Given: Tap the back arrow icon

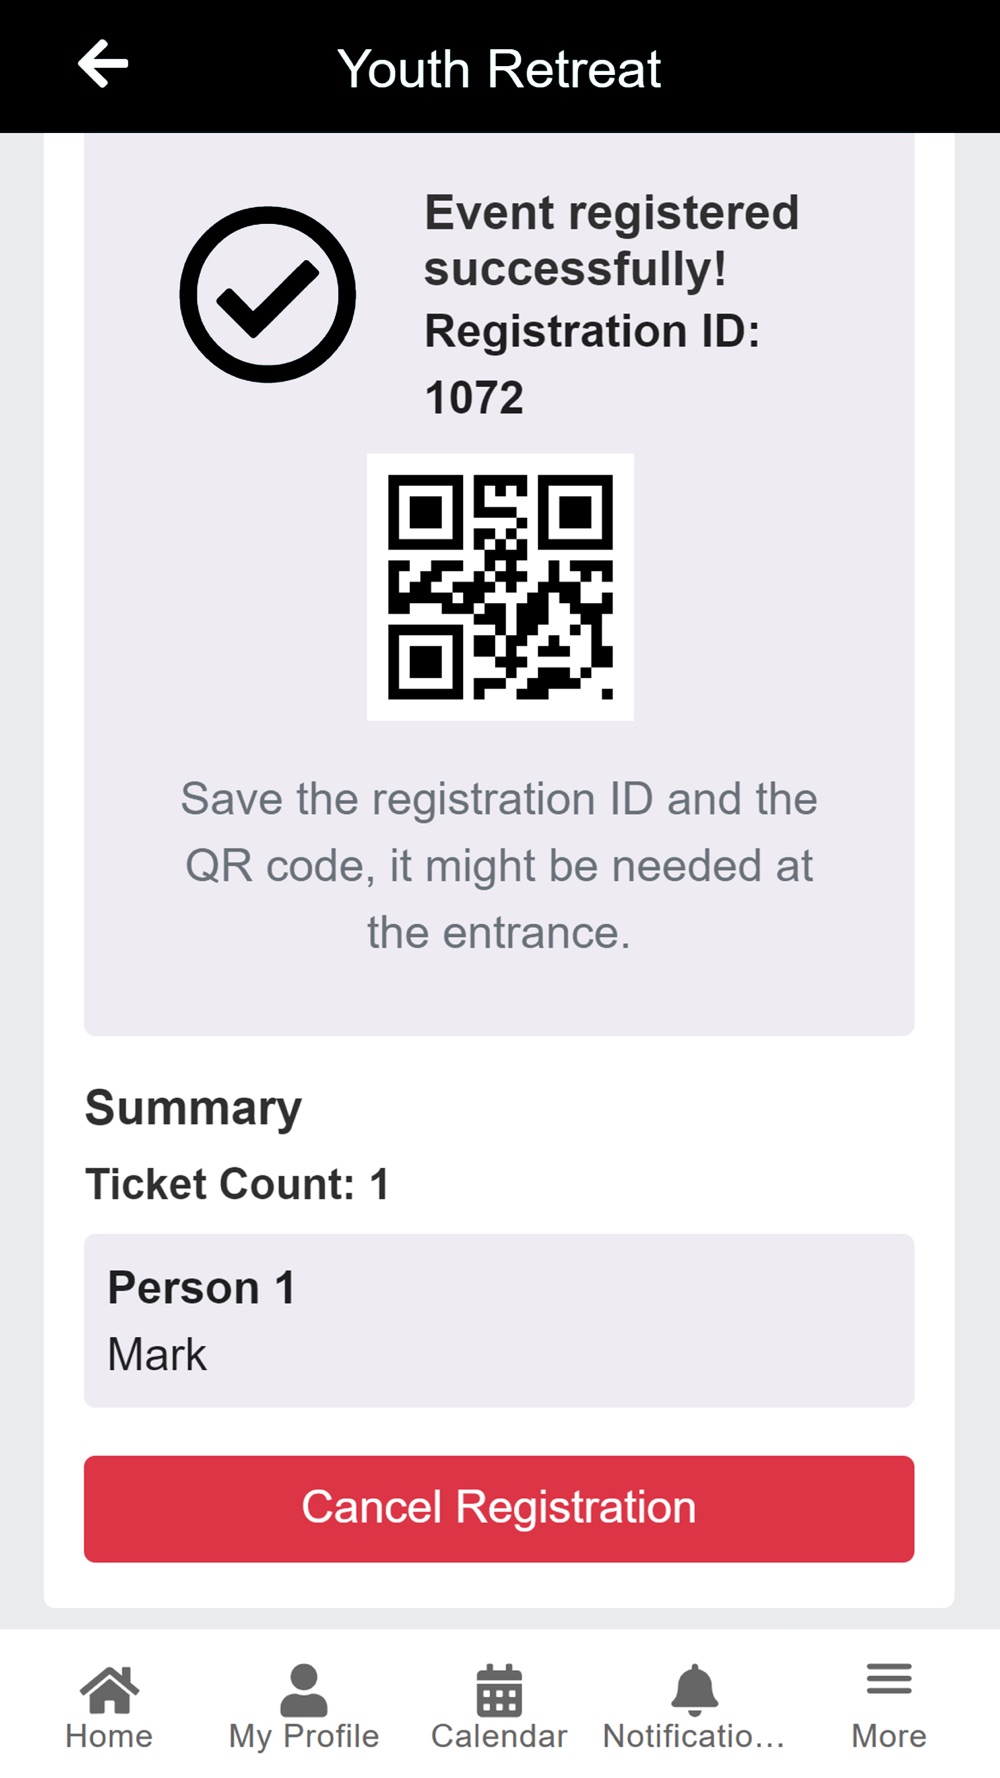Looking at the screenshot, I should coord(103,65).
